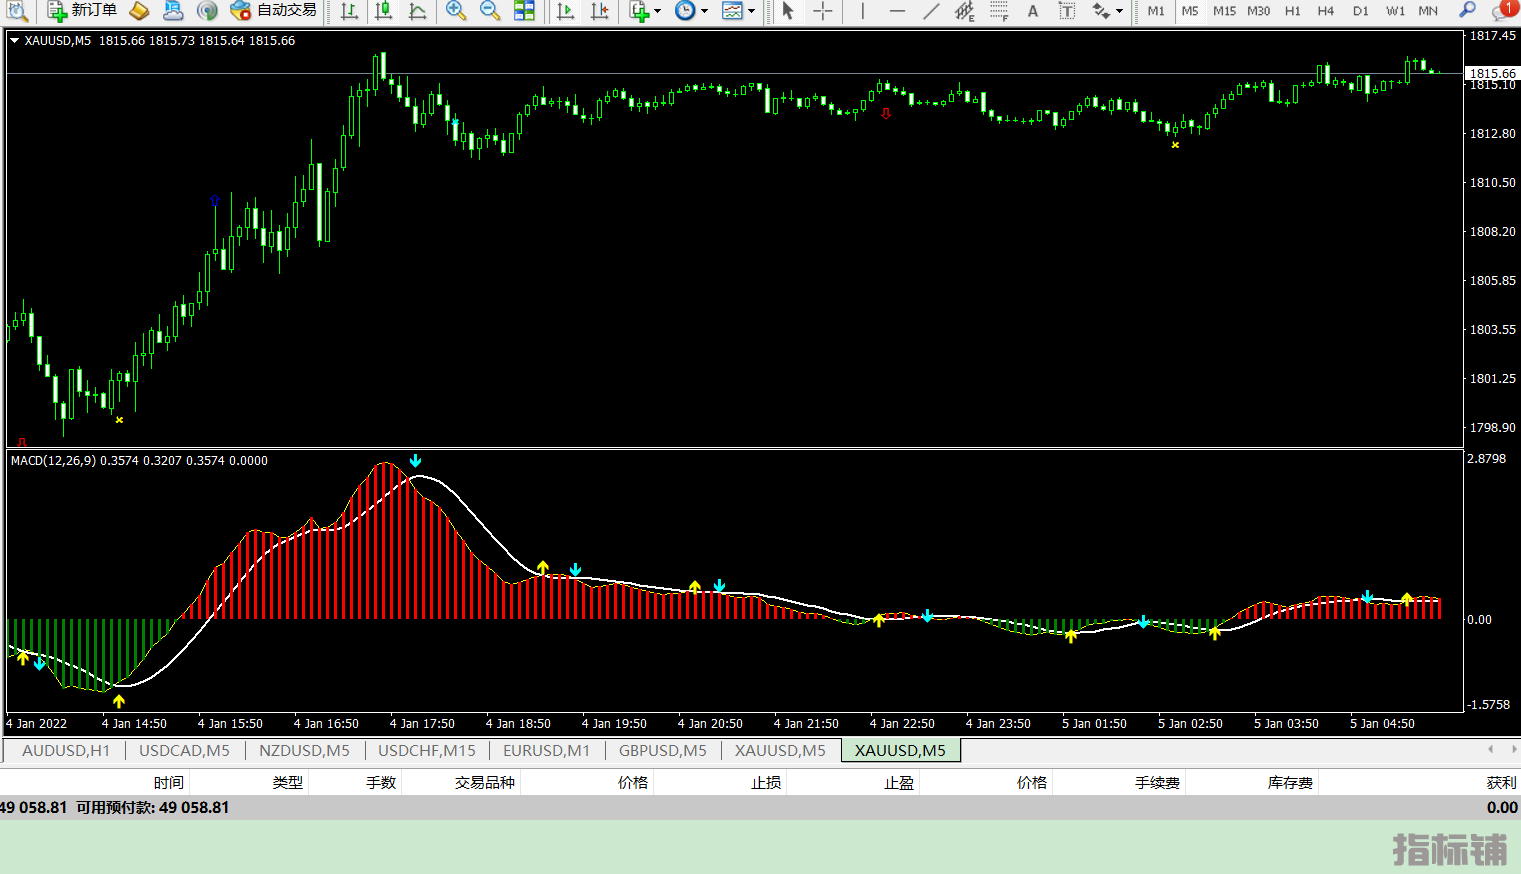Select the vertical line tool
This screenshot has width=1521, height=874.
862,11
